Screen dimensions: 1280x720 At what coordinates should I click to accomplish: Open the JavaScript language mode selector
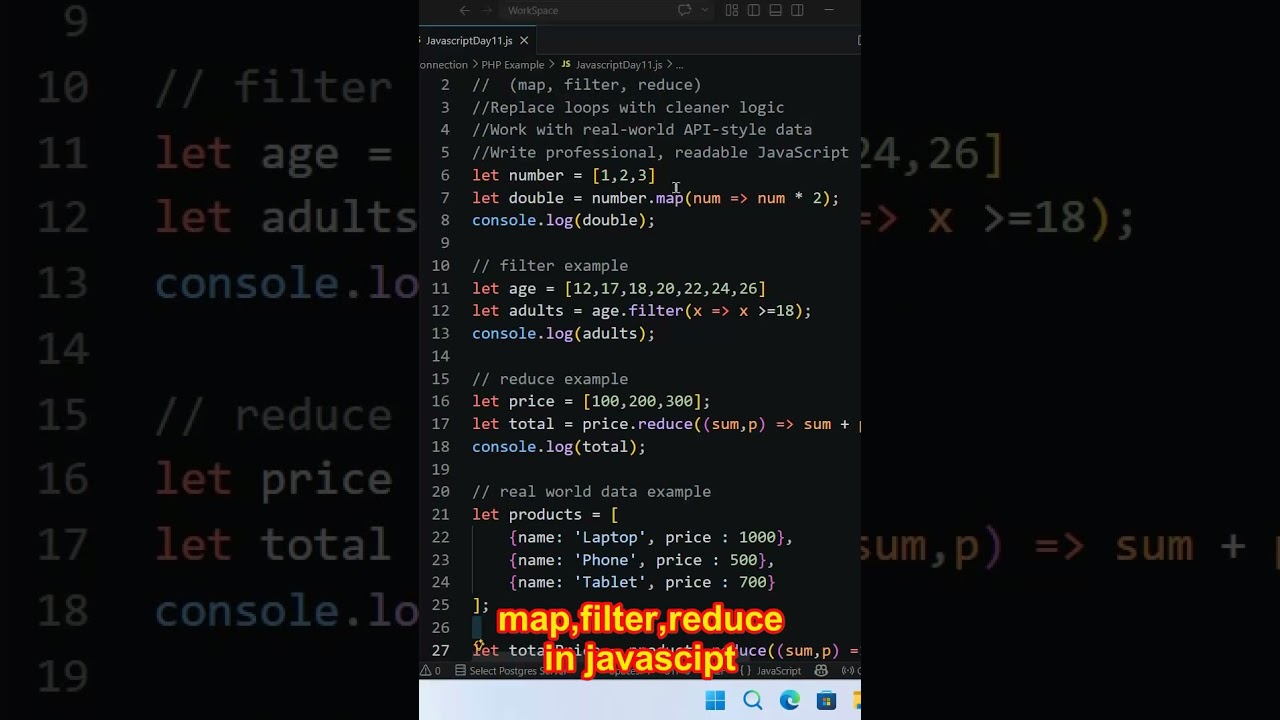point(779,671)
